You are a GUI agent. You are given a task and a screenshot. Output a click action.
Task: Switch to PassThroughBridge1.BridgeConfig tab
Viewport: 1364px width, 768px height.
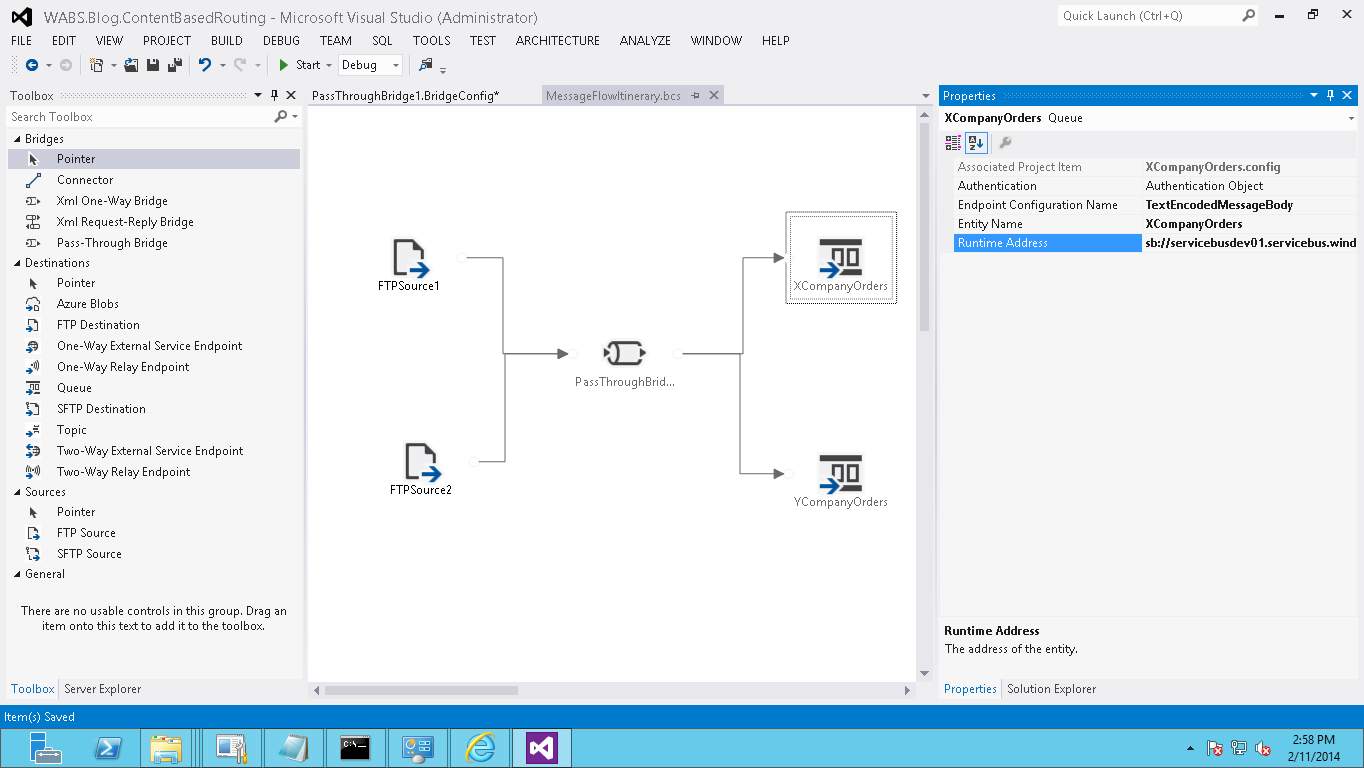click(x=406, y=96)
